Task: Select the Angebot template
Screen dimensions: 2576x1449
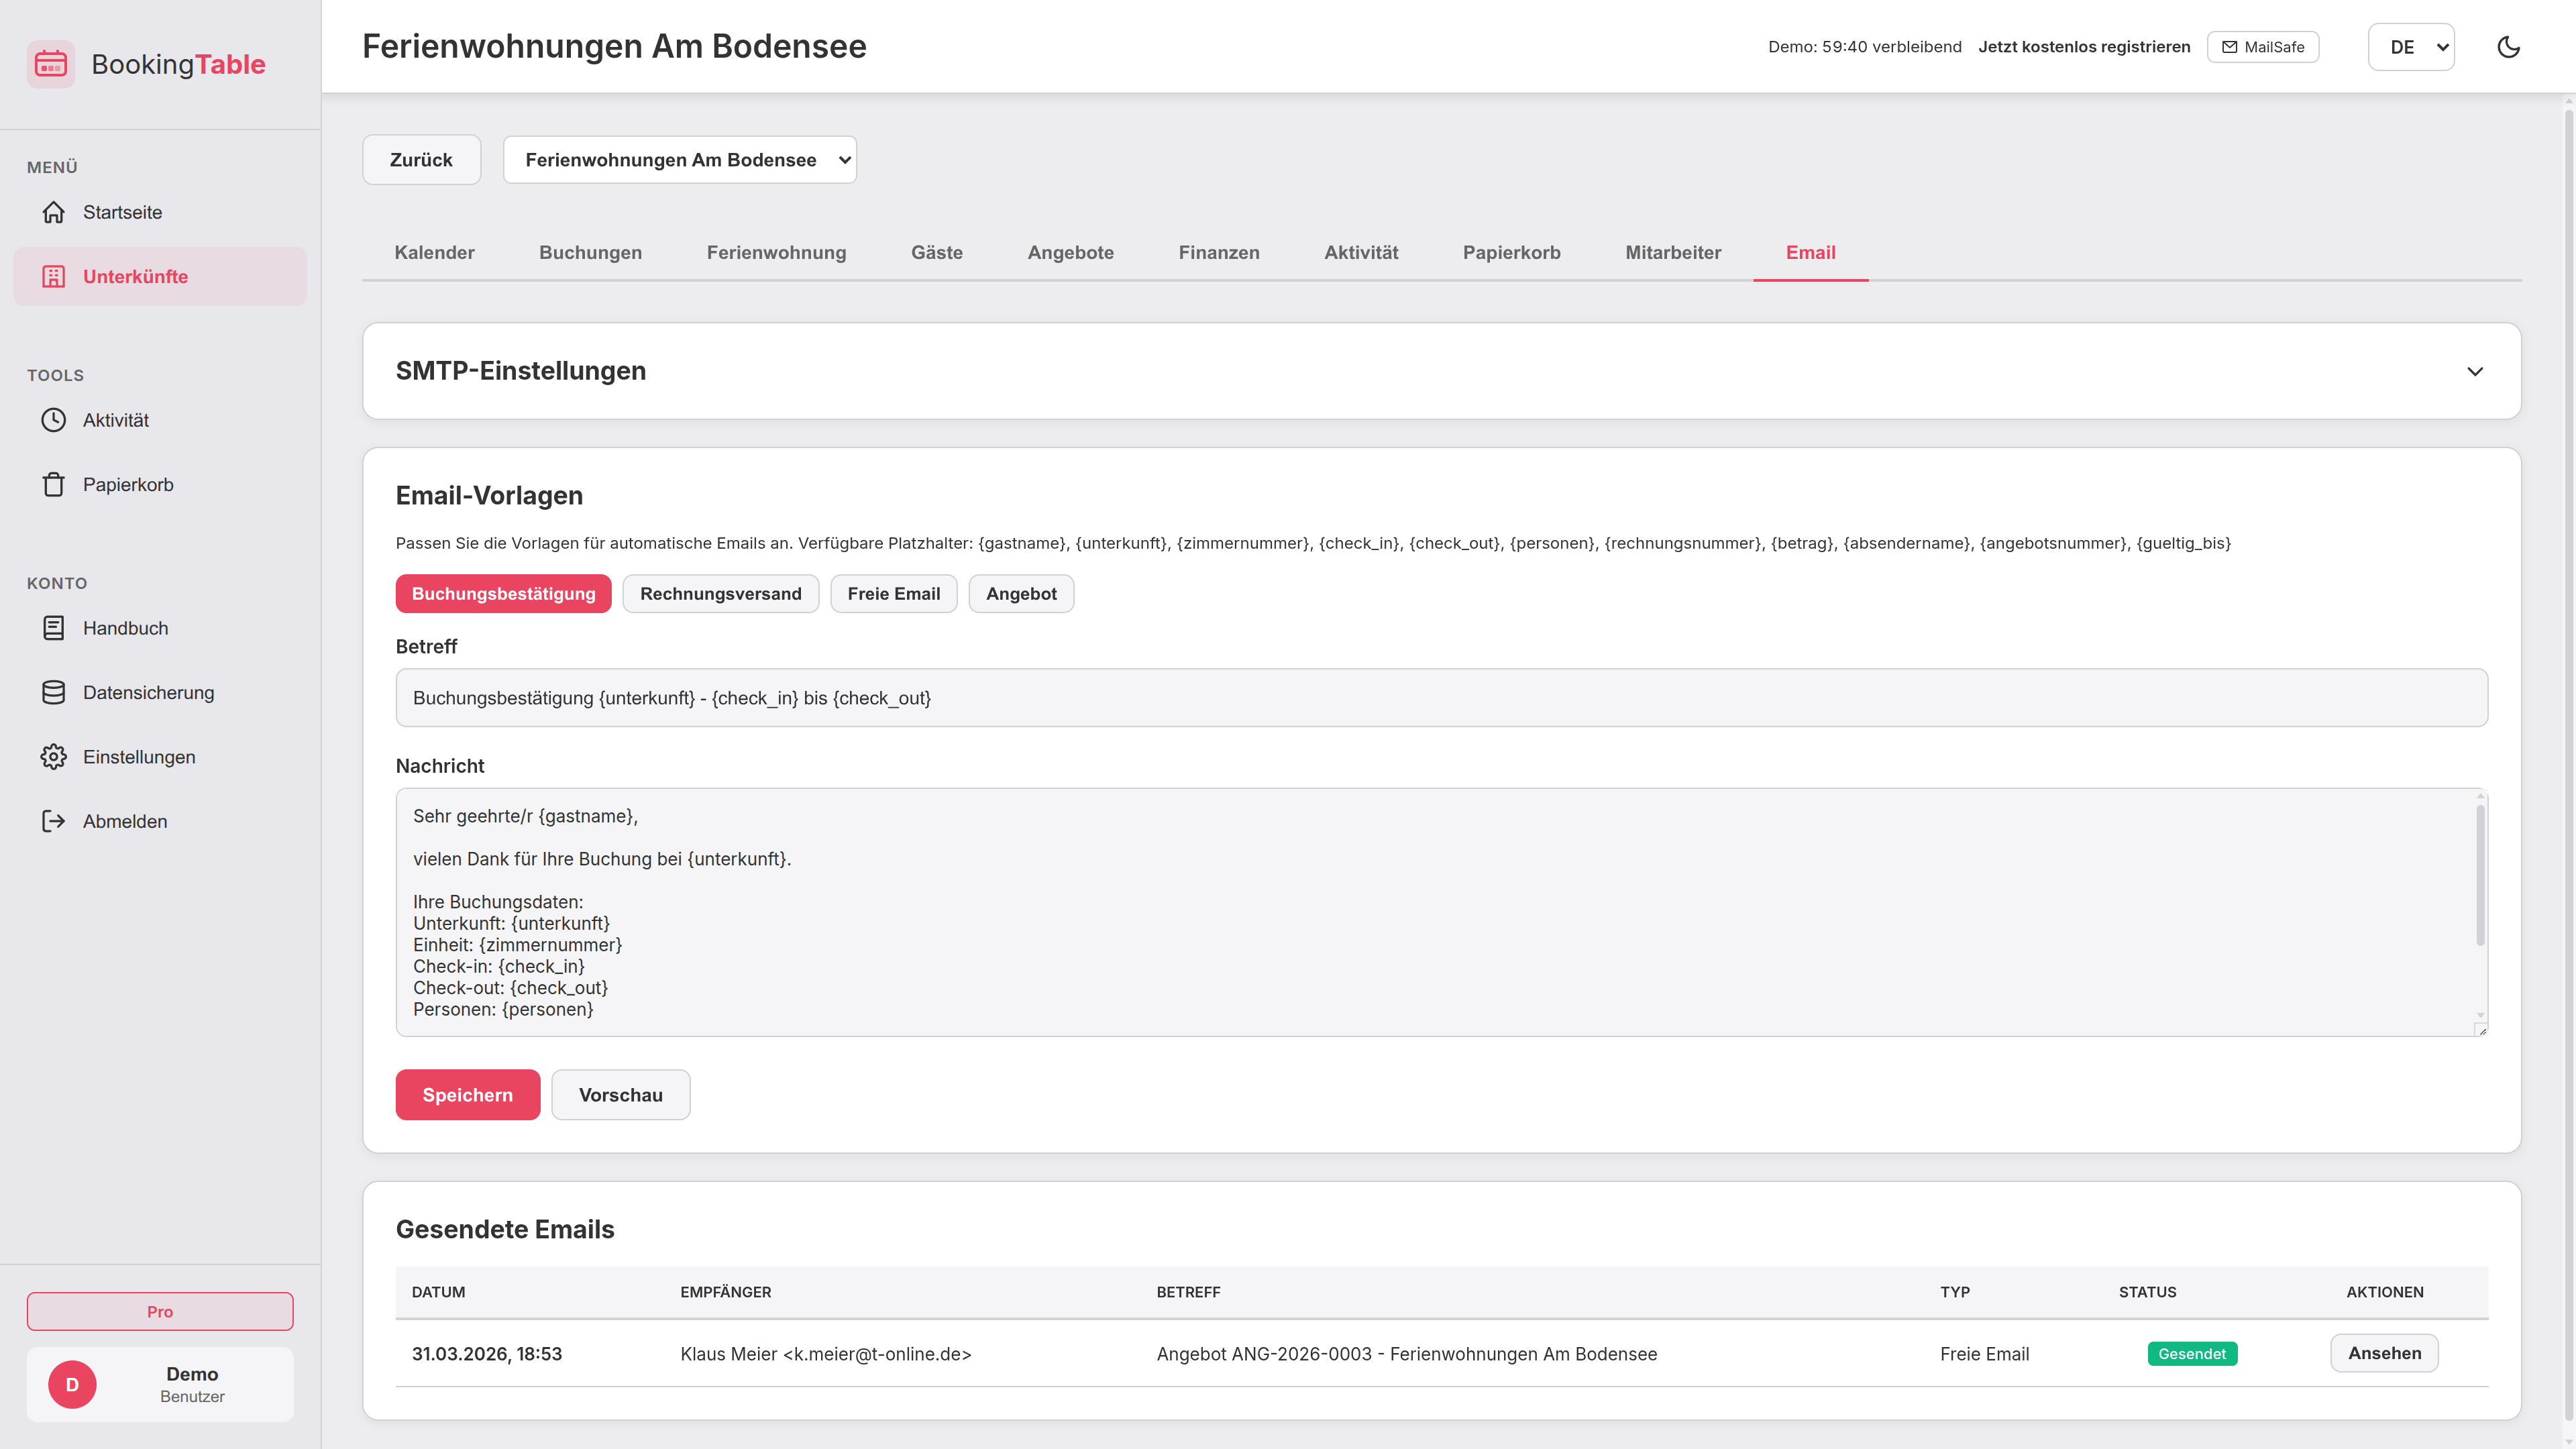Action: tap(1021, 594)
